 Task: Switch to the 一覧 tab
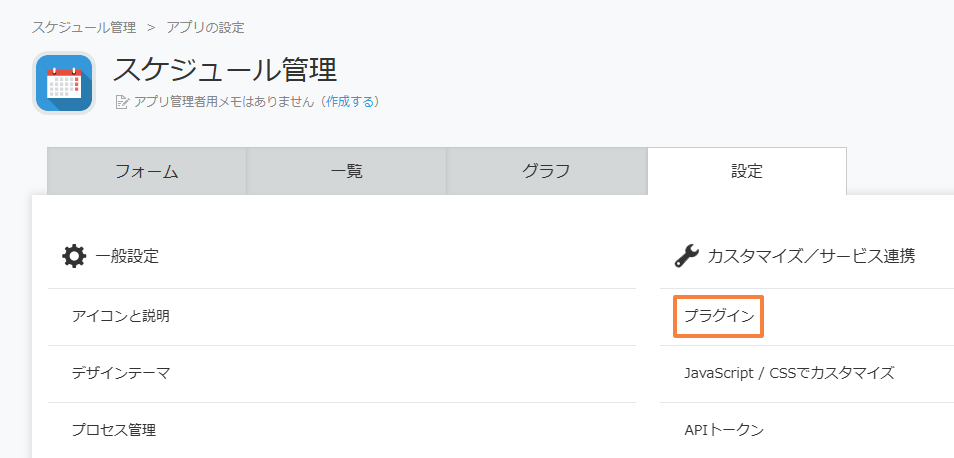[347, 172]
